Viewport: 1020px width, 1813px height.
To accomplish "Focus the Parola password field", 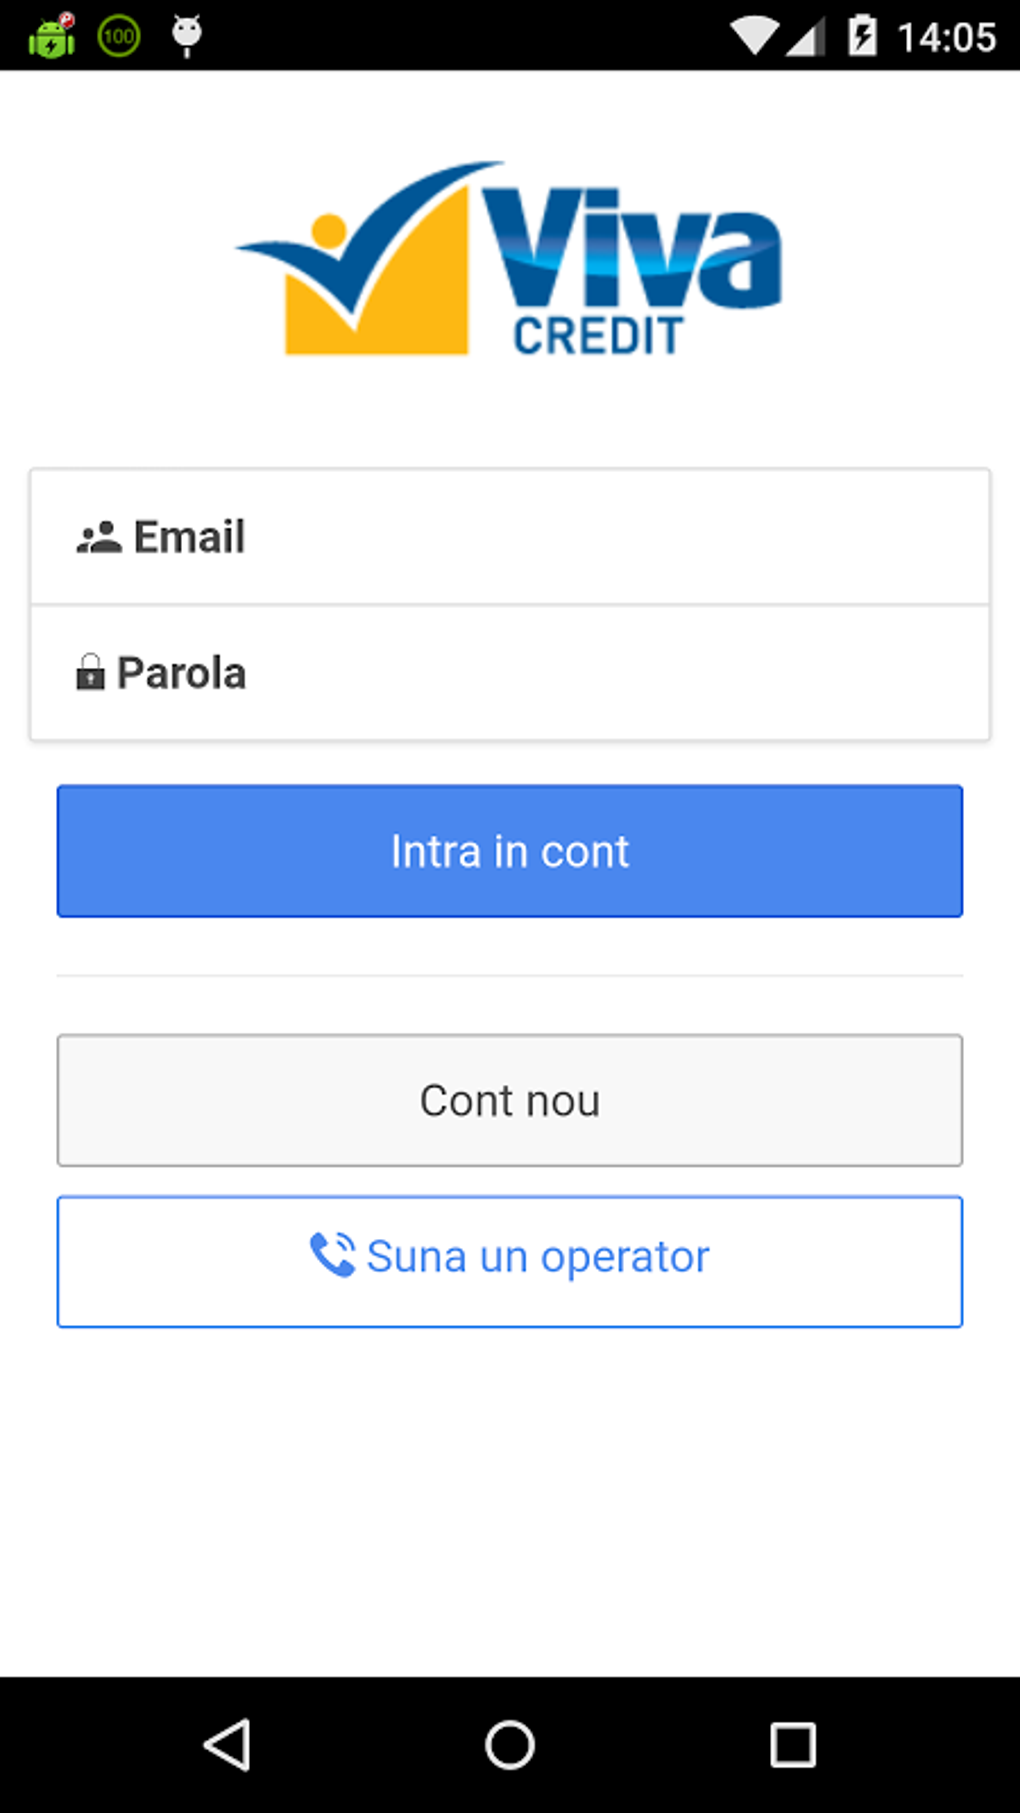I will point(560,673).
